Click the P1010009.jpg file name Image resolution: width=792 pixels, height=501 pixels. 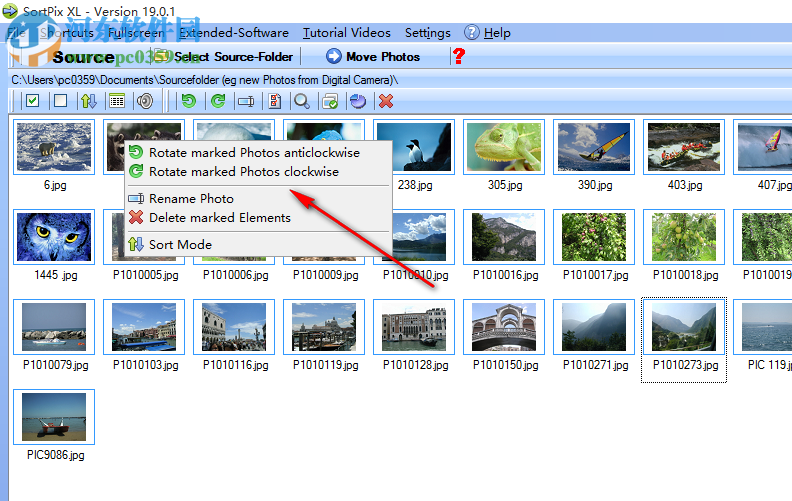click(x=326, y=275)
